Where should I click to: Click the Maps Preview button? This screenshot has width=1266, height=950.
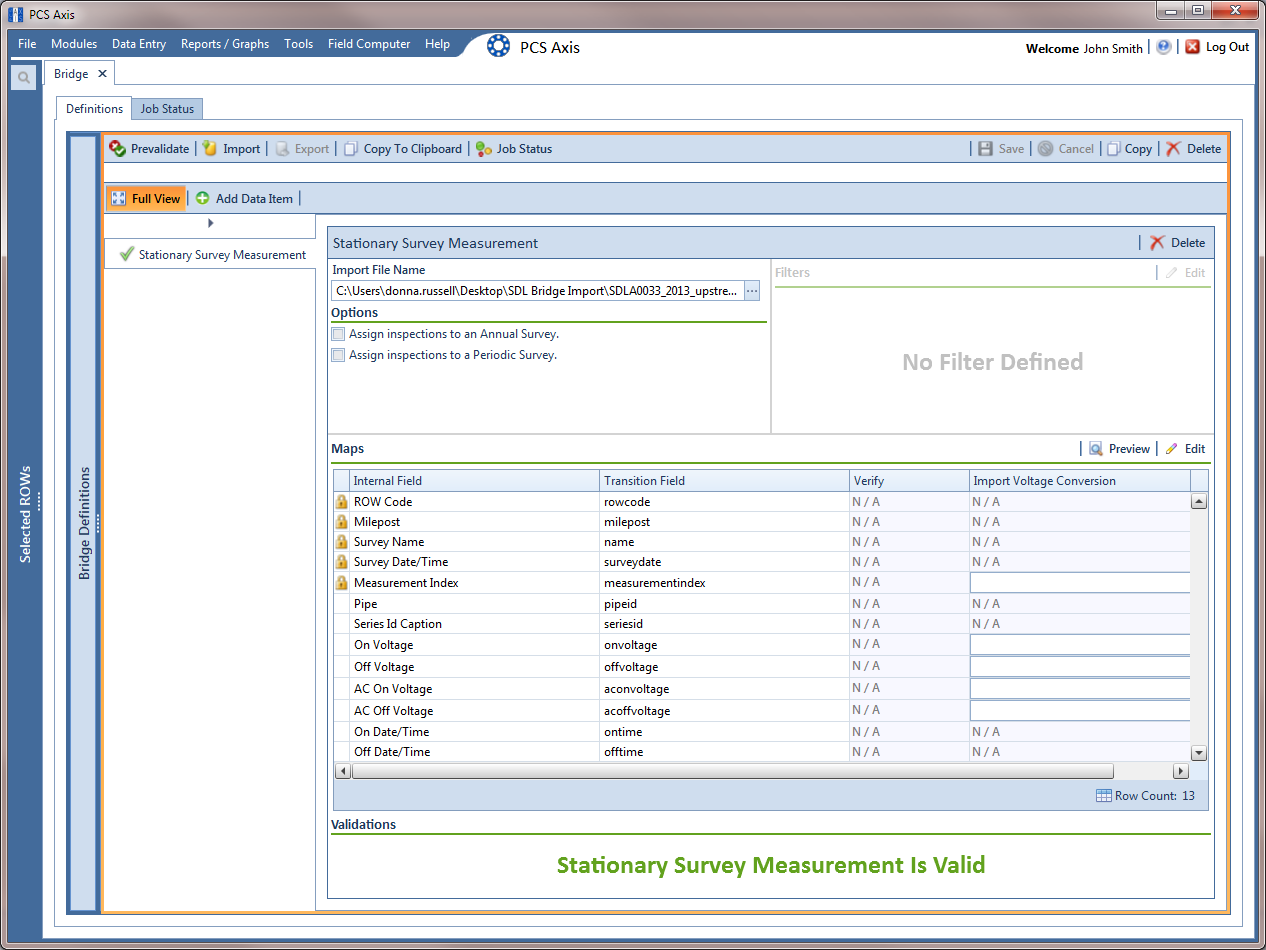pos(1119,449)
